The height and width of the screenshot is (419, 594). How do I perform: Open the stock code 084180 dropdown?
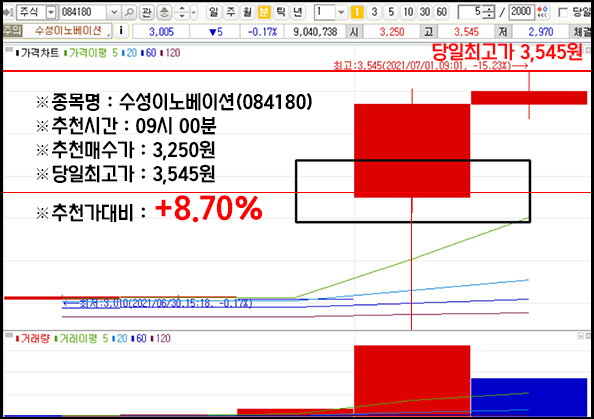[x=114, y=13]
